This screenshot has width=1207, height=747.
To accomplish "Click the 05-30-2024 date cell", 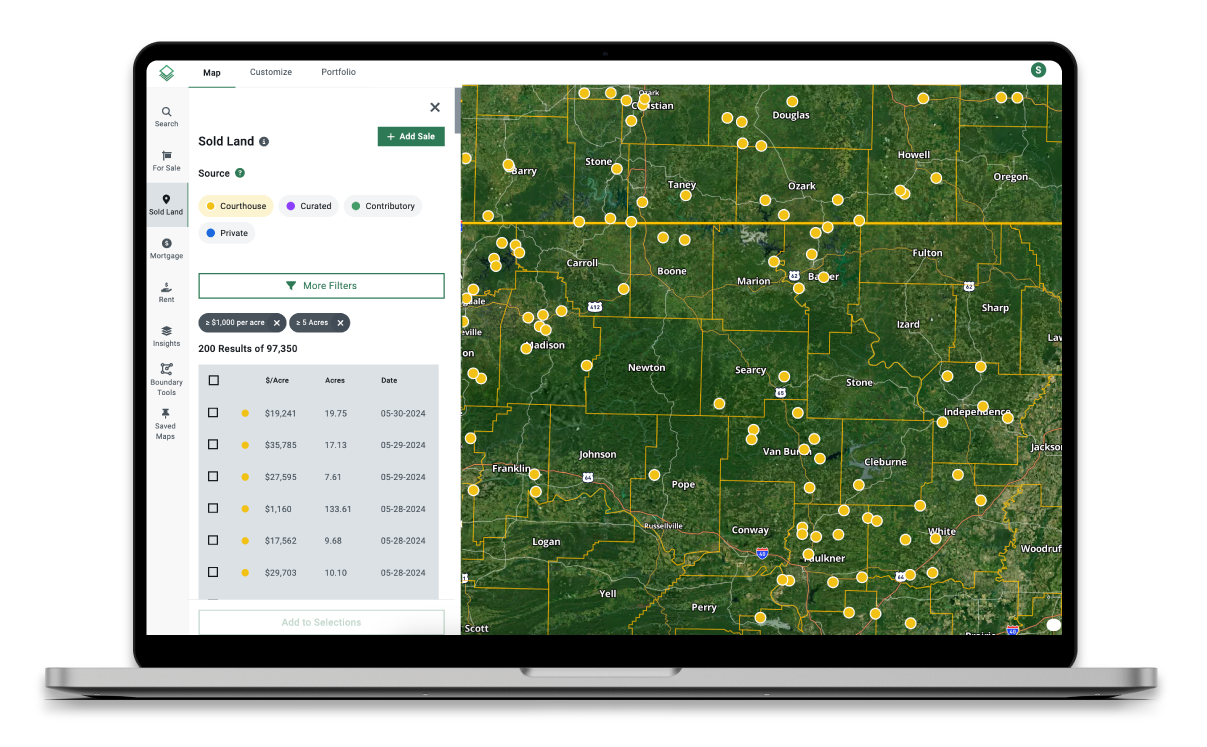I will click(403, 413).
